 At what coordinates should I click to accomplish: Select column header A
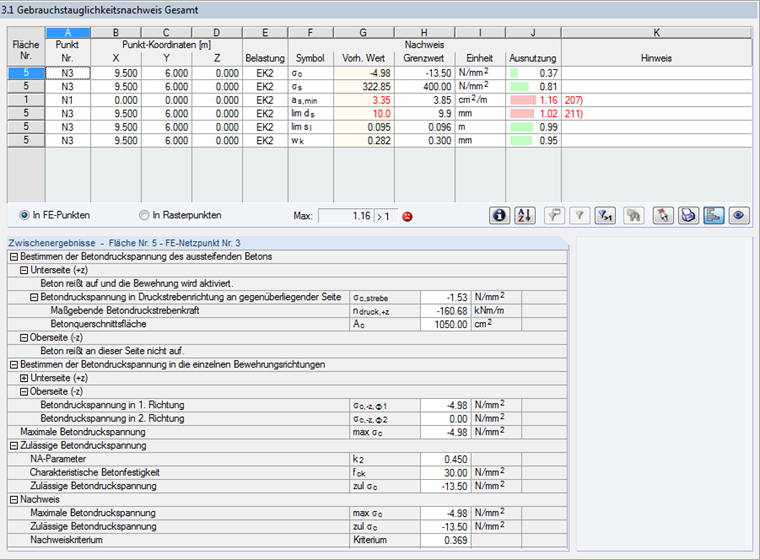[68, 32]
